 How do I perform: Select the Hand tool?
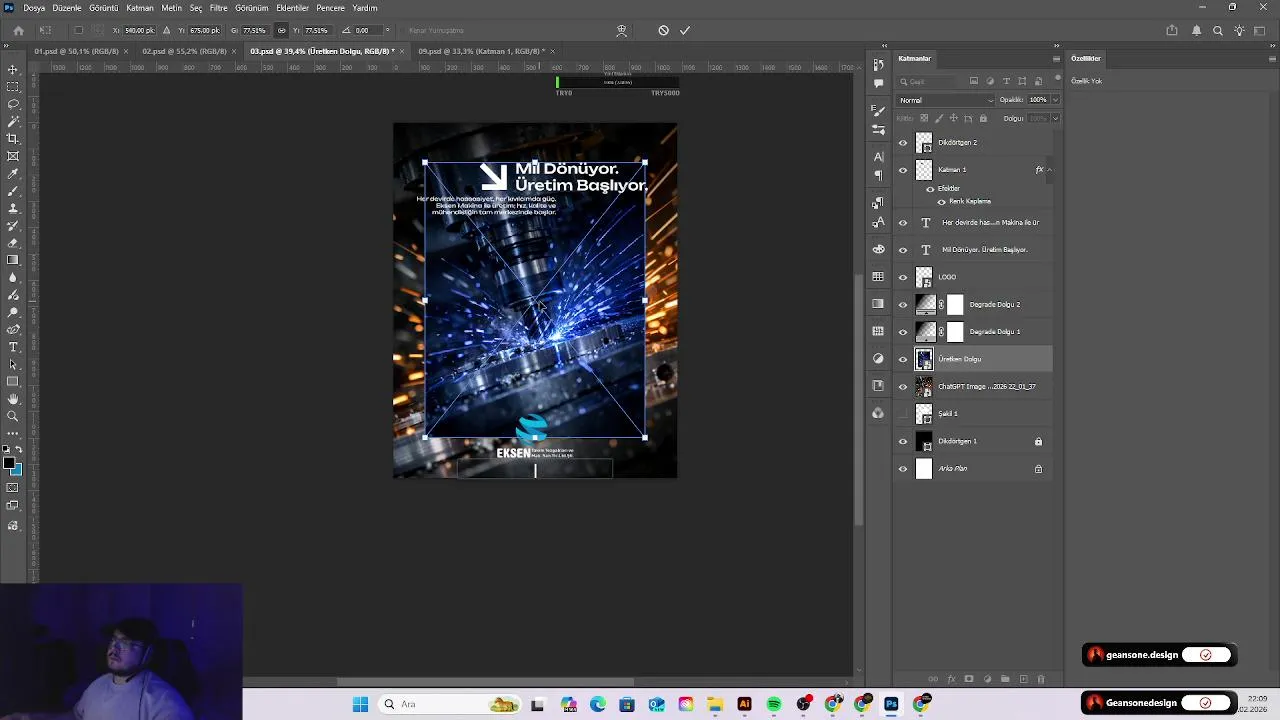pyautogui.click(x=13, y=399)
